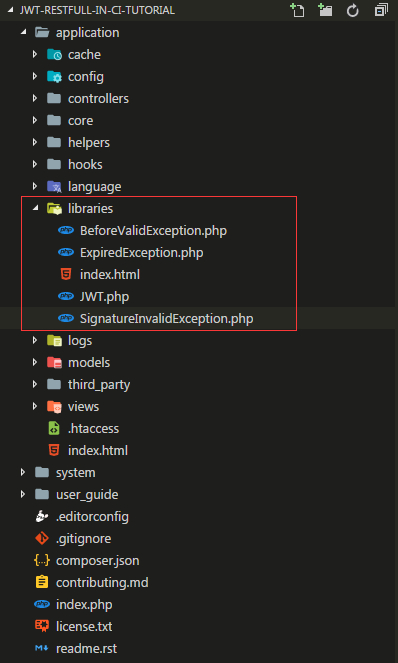Expand the core folder arrow

(35, 121)
